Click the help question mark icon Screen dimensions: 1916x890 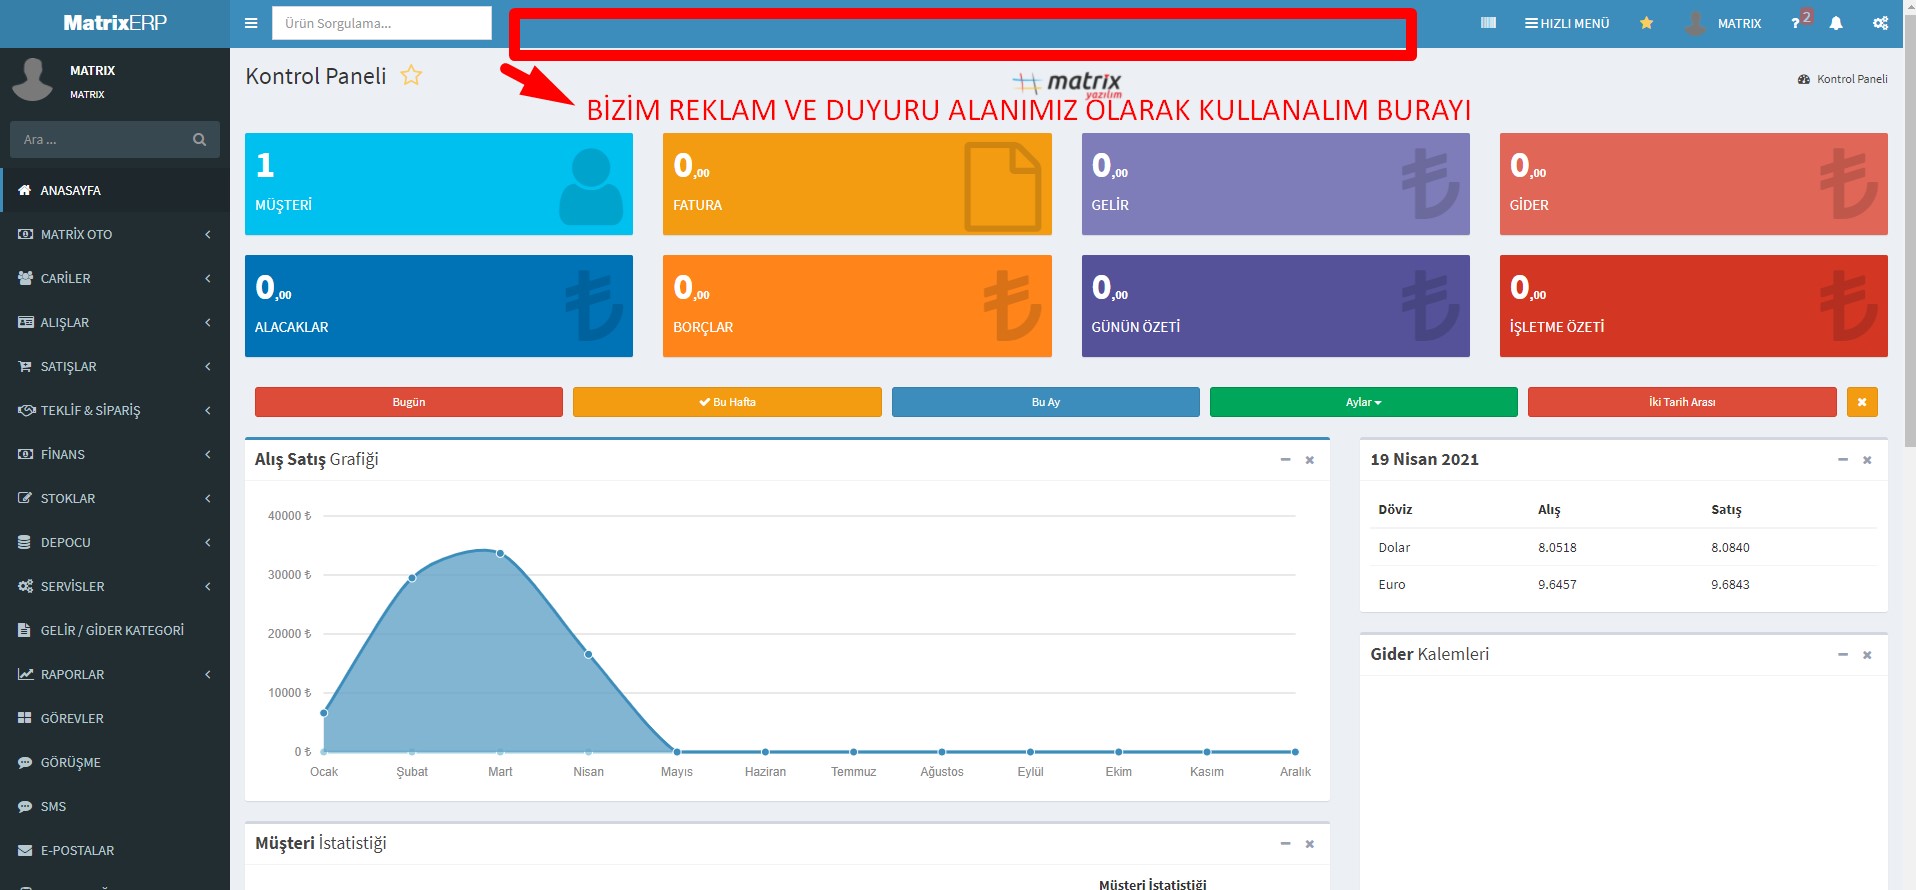[x=1795, y=23]
